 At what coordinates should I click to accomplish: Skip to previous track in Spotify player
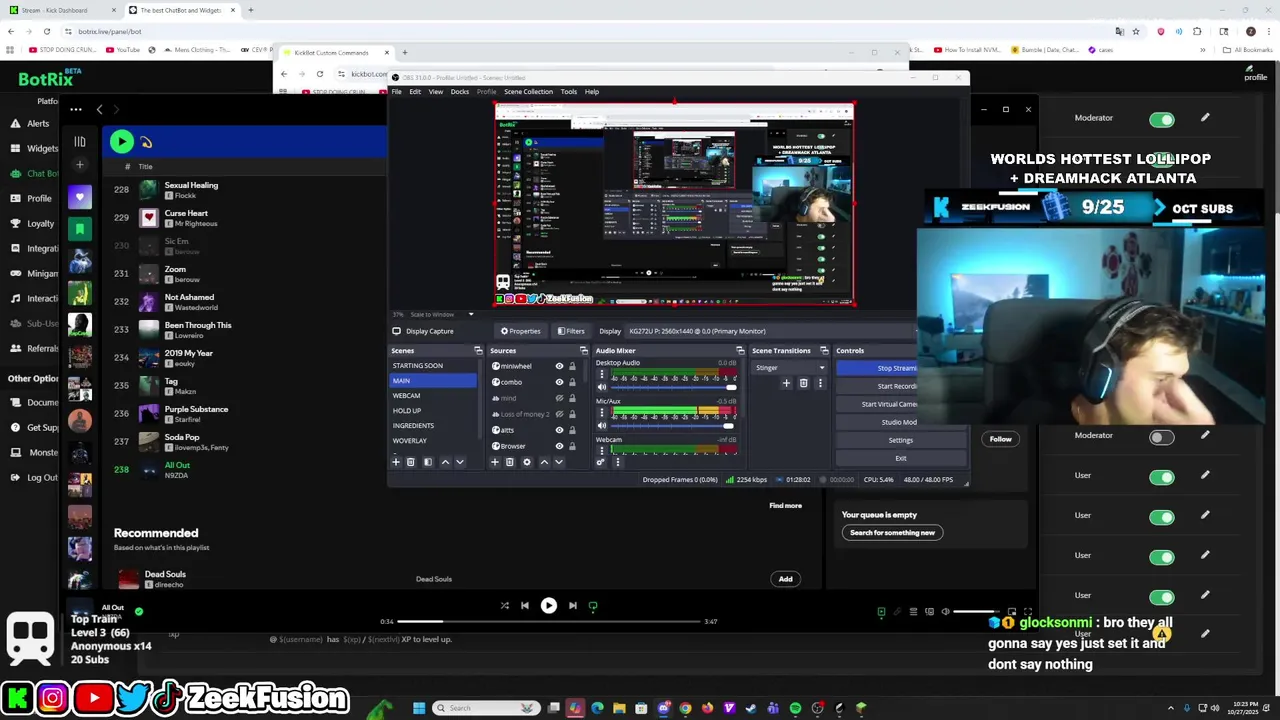524,605
